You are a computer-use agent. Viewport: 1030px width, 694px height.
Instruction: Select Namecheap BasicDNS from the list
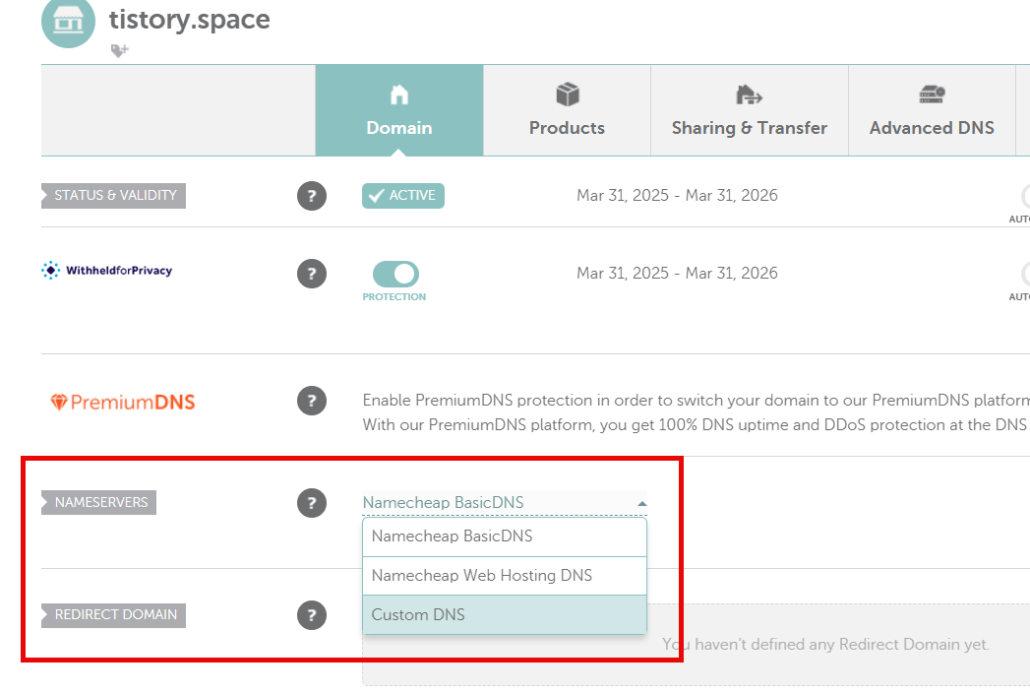click(504, 536)
